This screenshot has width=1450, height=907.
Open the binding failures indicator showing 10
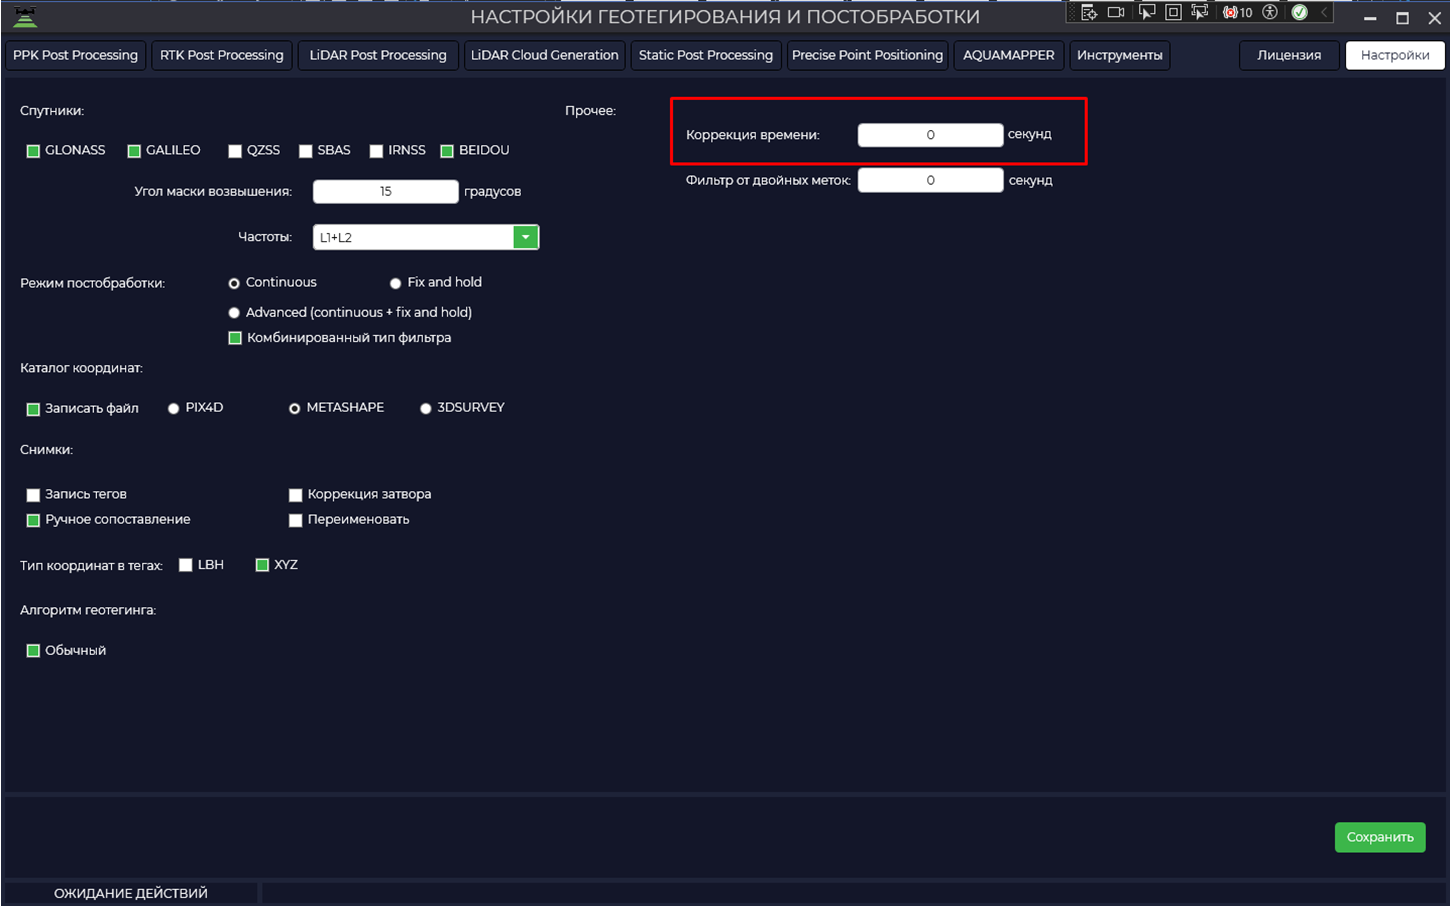1238,12
